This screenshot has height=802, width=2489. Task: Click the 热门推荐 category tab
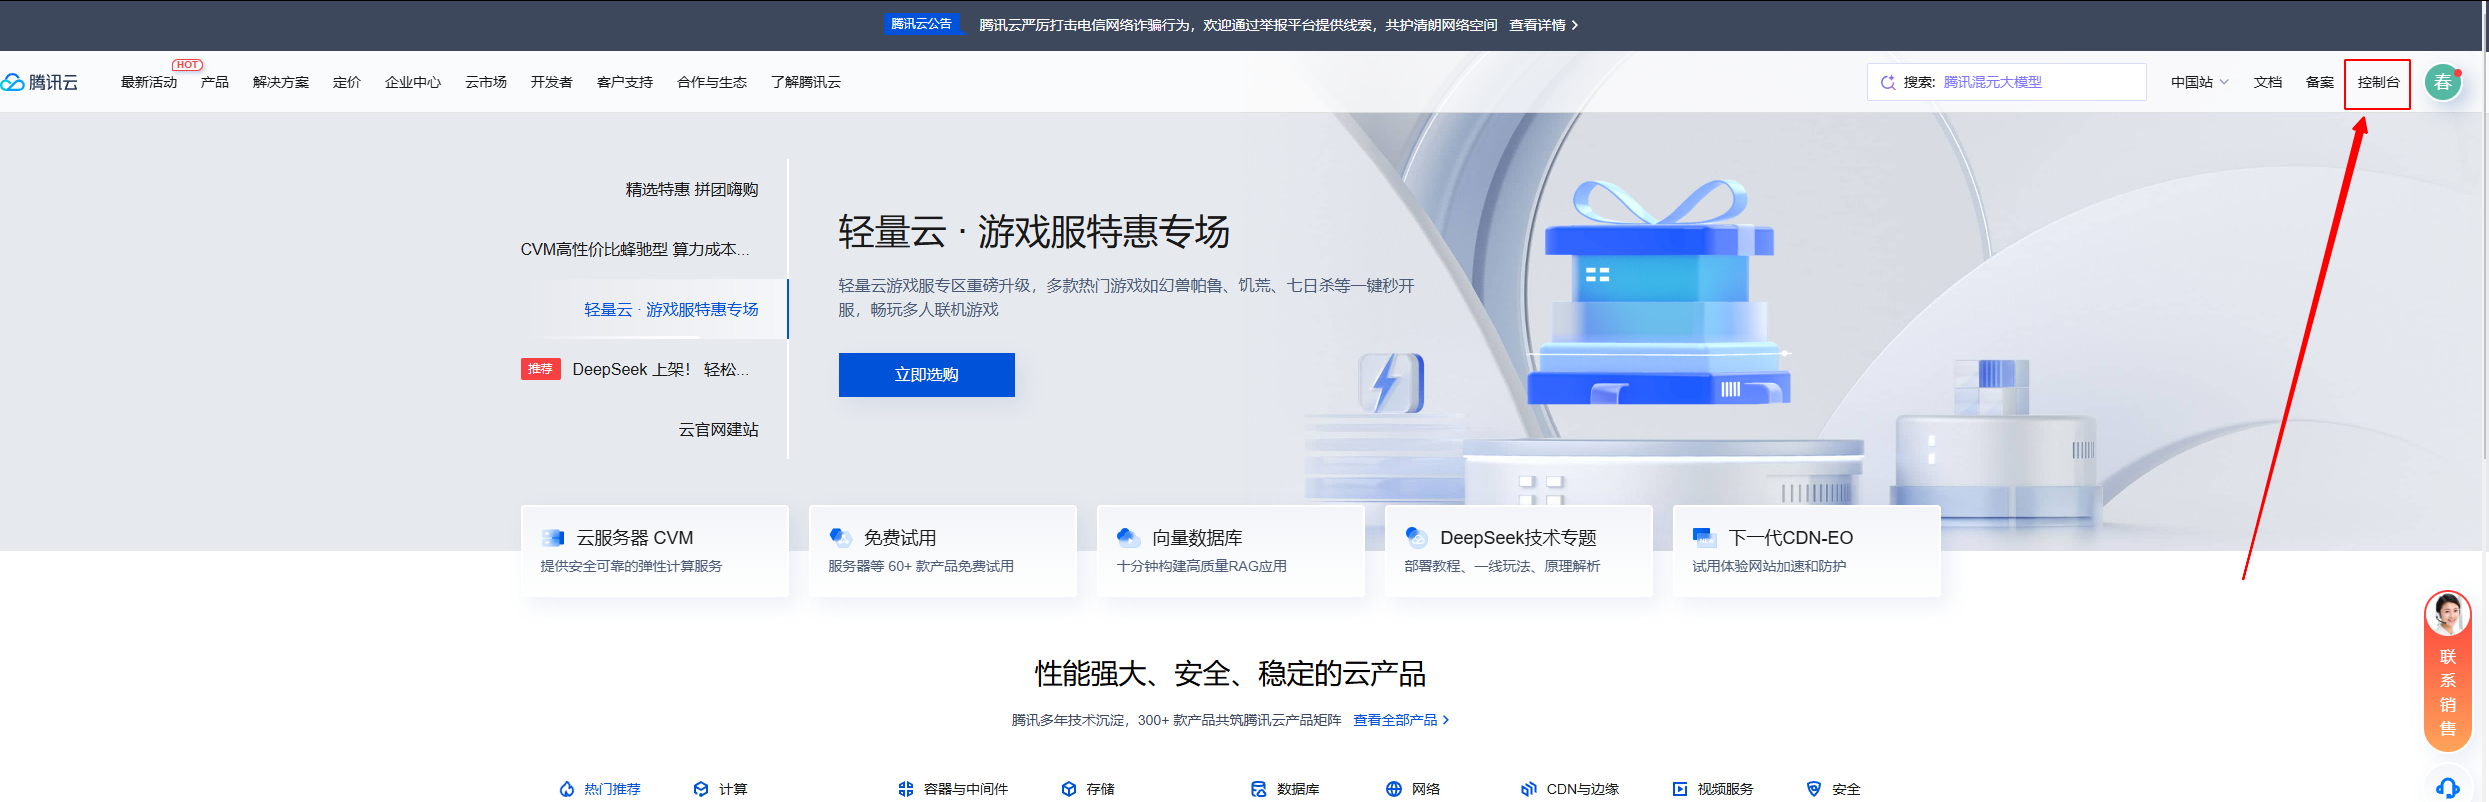point(600,789)
